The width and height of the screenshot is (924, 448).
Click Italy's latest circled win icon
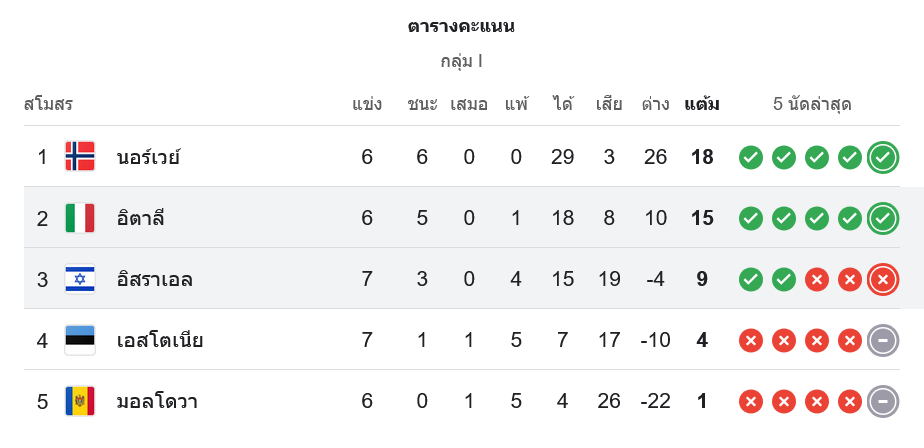[x=882, y=218]
